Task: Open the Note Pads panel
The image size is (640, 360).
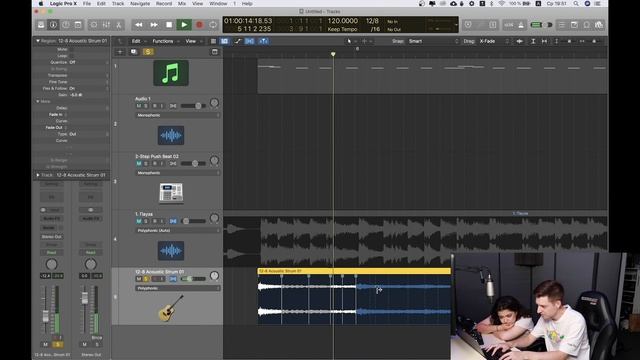Action: click(574, 25)
